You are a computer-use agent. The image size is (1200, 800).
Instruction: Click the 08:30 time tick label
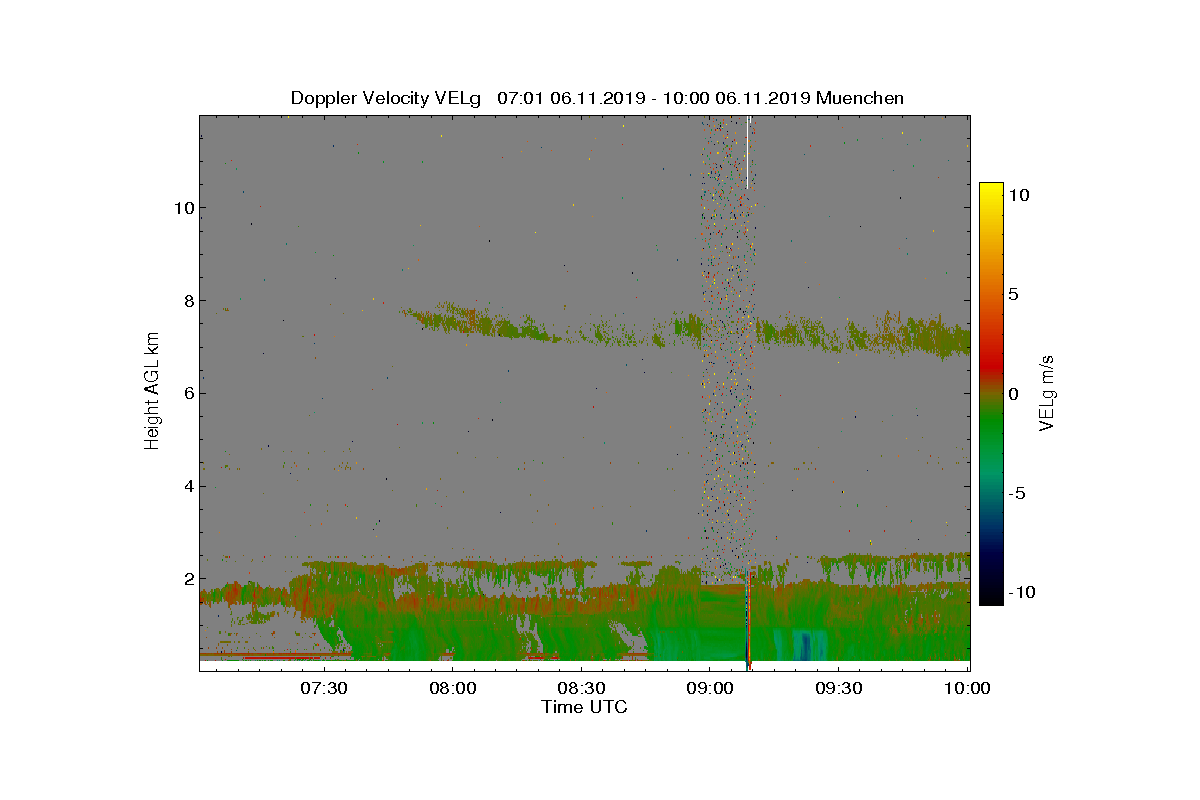coord(581,688)
